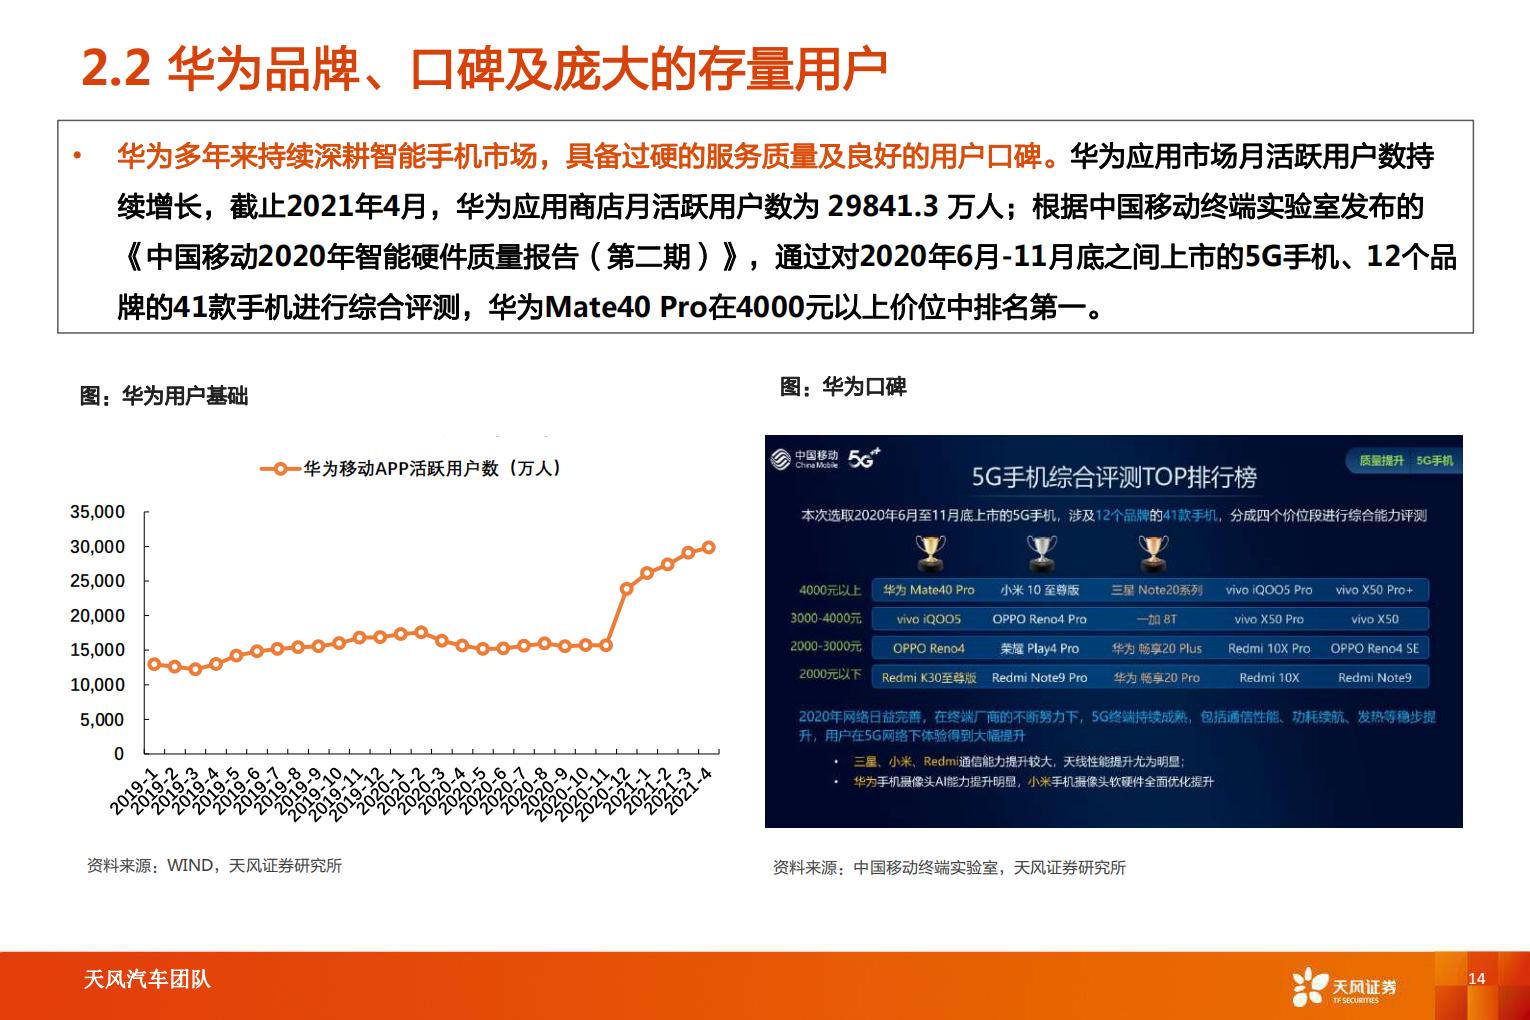The height and width of the screenshot is (1020, 1530).
Task: Click the 25,000 y-axis label
Action: 97,581
